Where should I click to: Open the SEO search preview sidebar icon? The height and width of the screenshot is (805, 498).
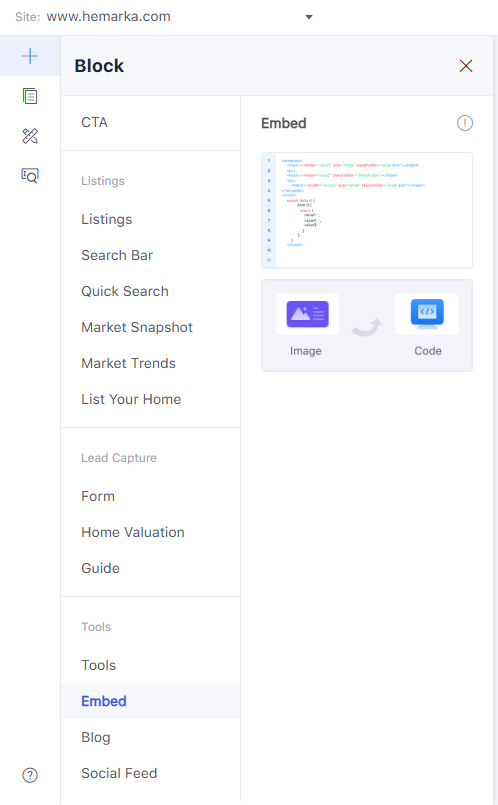(30, 176)
